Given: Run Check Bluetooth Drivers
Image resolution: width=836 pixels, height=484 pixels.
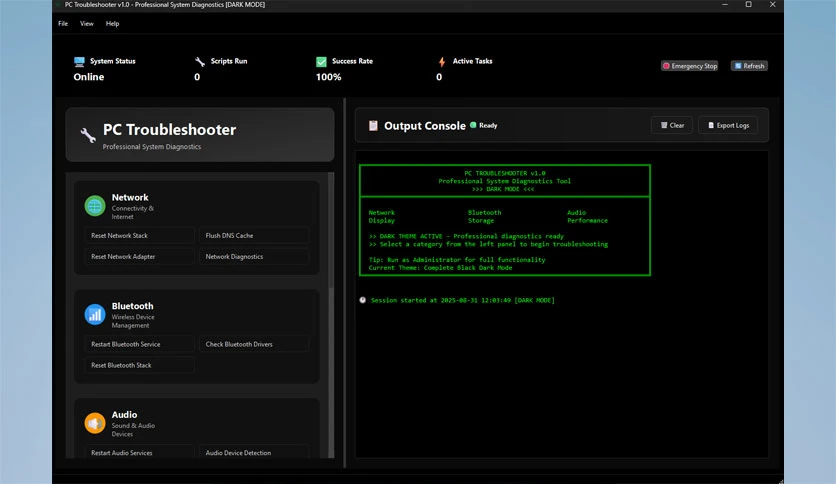Looking at the screenshot, I should pos(254,344).
